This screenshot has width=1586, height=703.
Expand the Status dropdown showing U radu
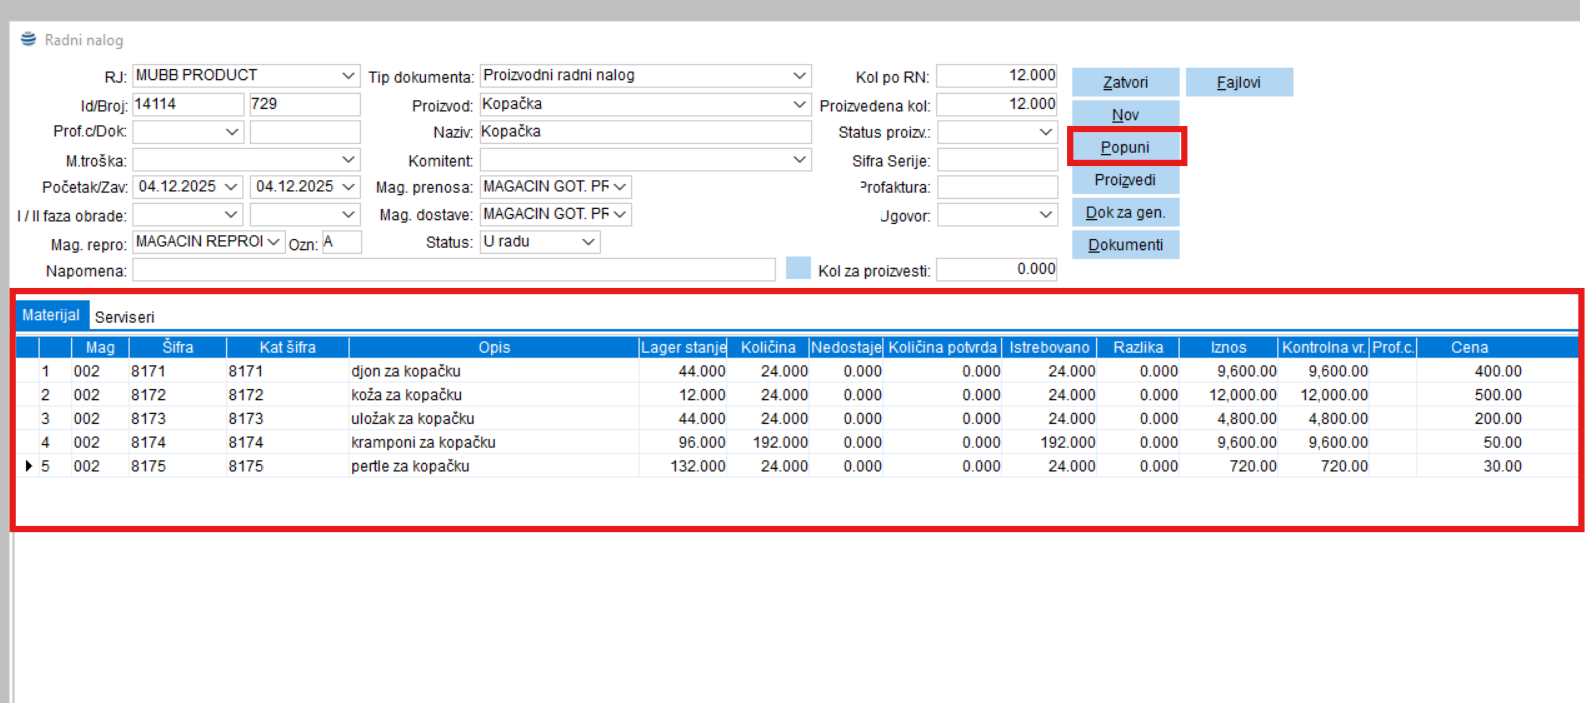click(x=588, y=242)
